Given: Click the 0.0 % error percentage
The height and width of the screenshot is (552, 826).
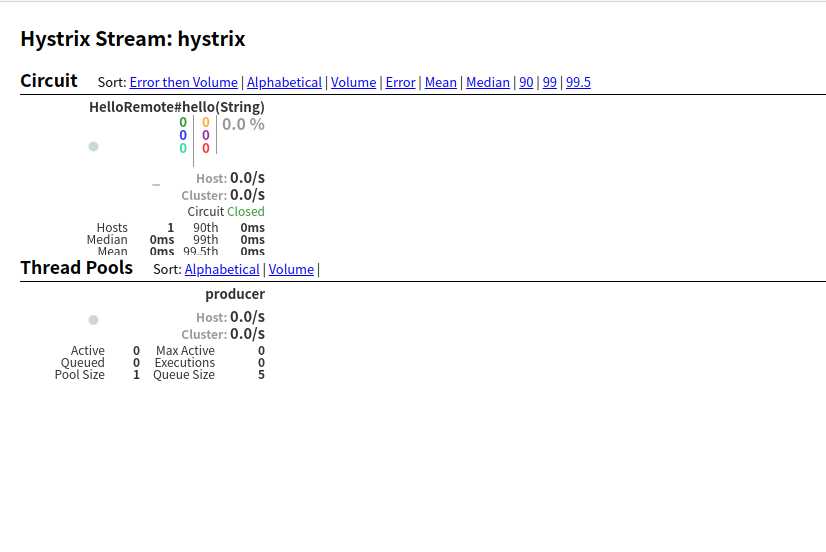Looking at the screenshot, I should click(x=243, y=124).
